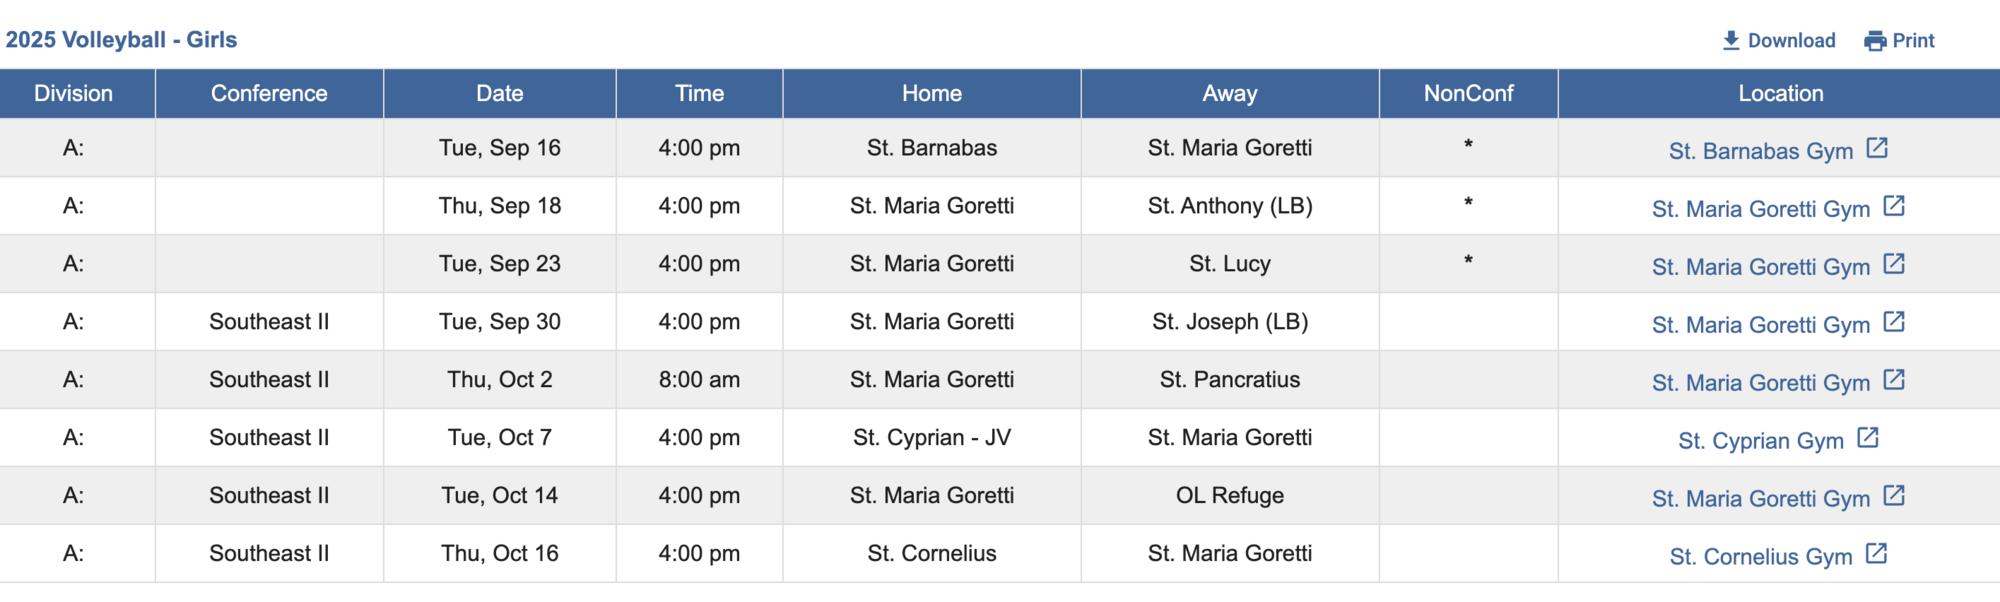Click the Print text button
This screenshot has width=2000, height=602.
1913,41
